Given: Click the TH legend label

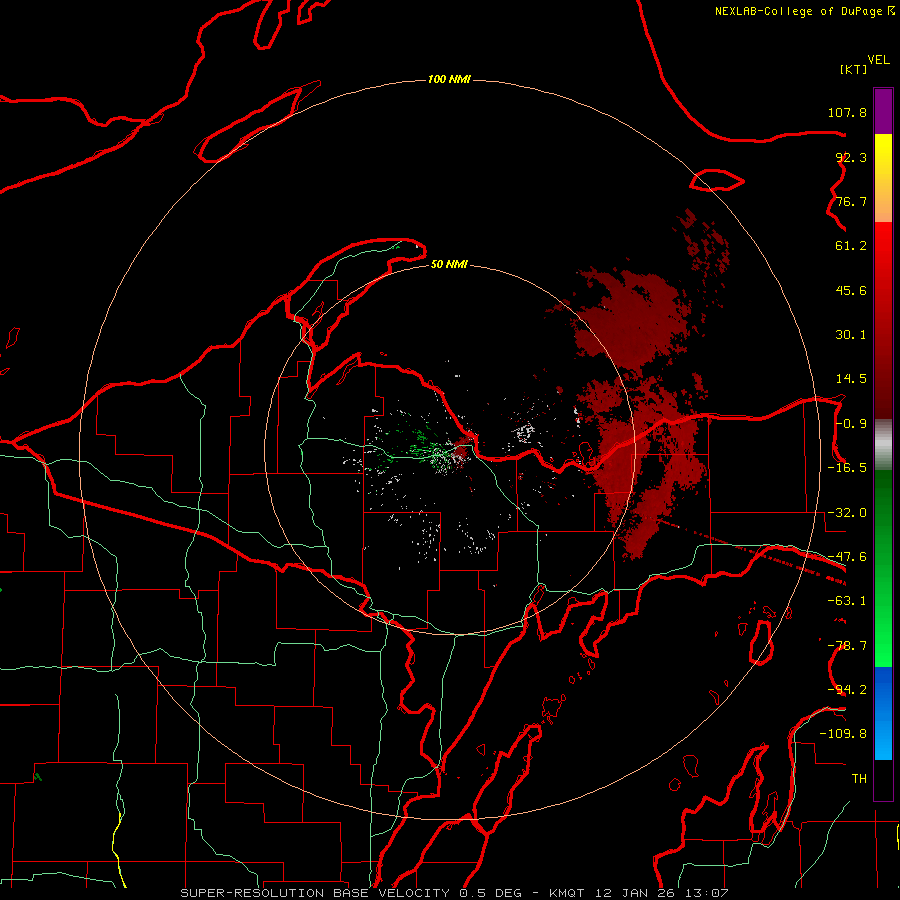Looking at the screenshot, I should [x=859, y=779].
